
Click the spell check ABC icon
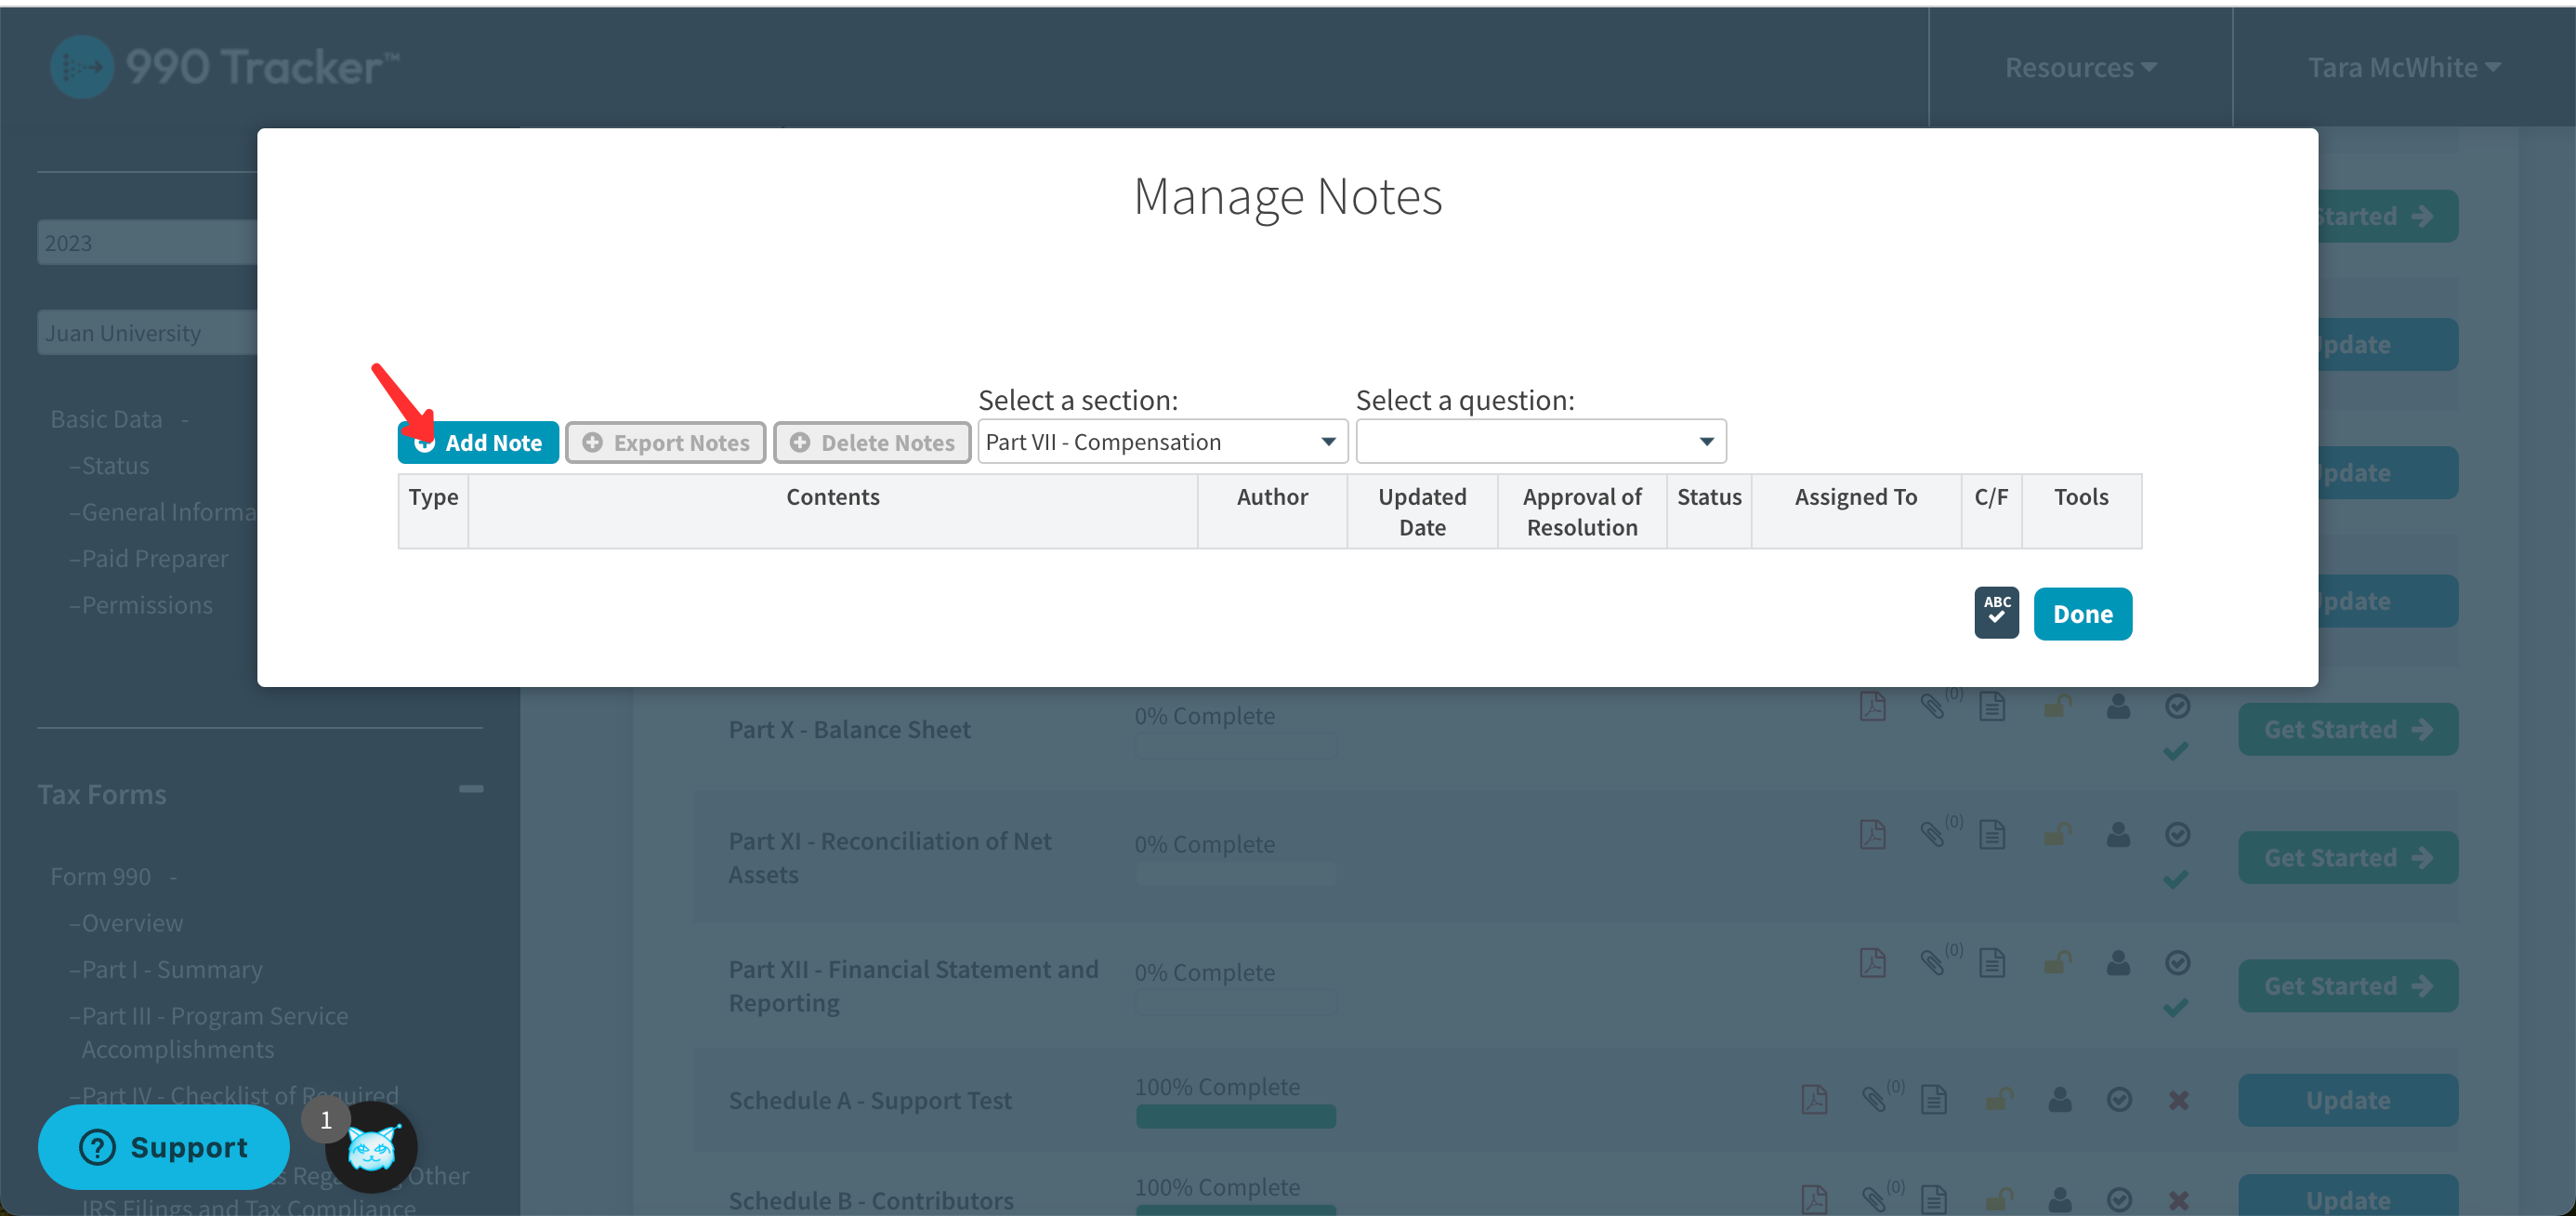1995,612
